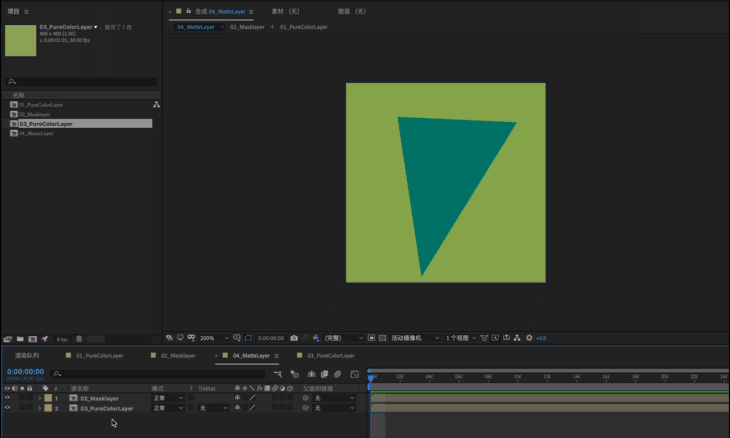Image resolution: width=730 pixels, height=438 pixels.
Task: Open parent dropdown for 02_Masklayer
Action: [334, 398]
